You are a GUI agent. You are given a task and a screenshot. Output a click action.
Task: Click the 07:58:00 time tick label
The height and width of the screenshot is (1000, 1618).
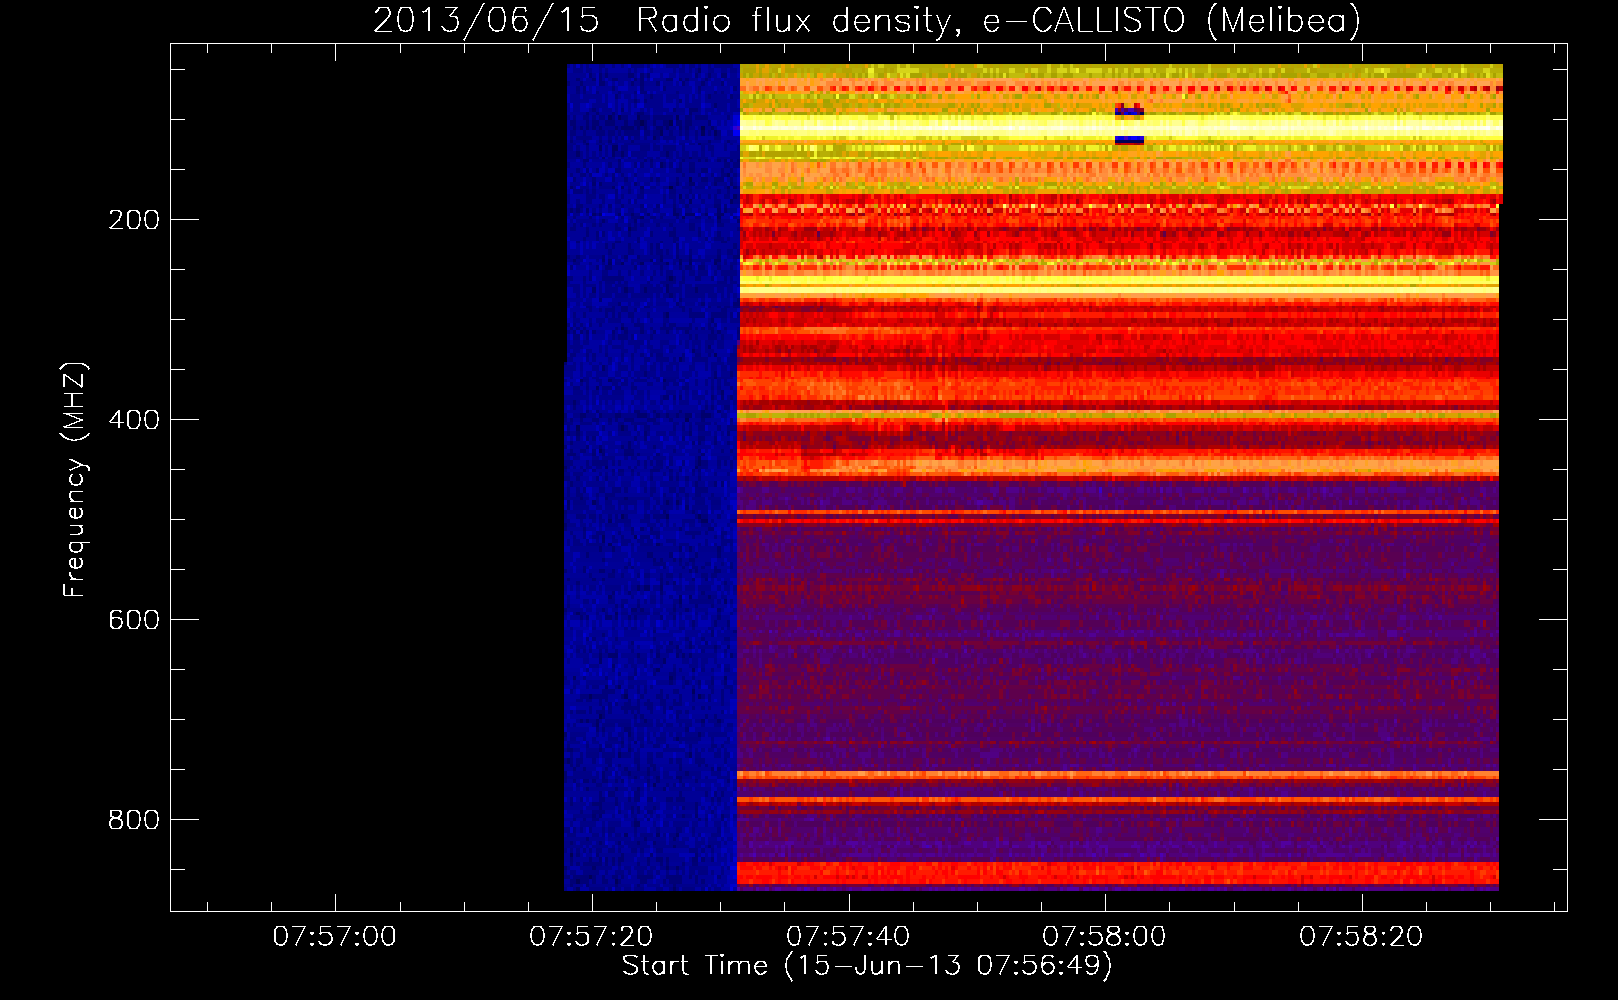pyautogui.click(x=1104, y=937)
